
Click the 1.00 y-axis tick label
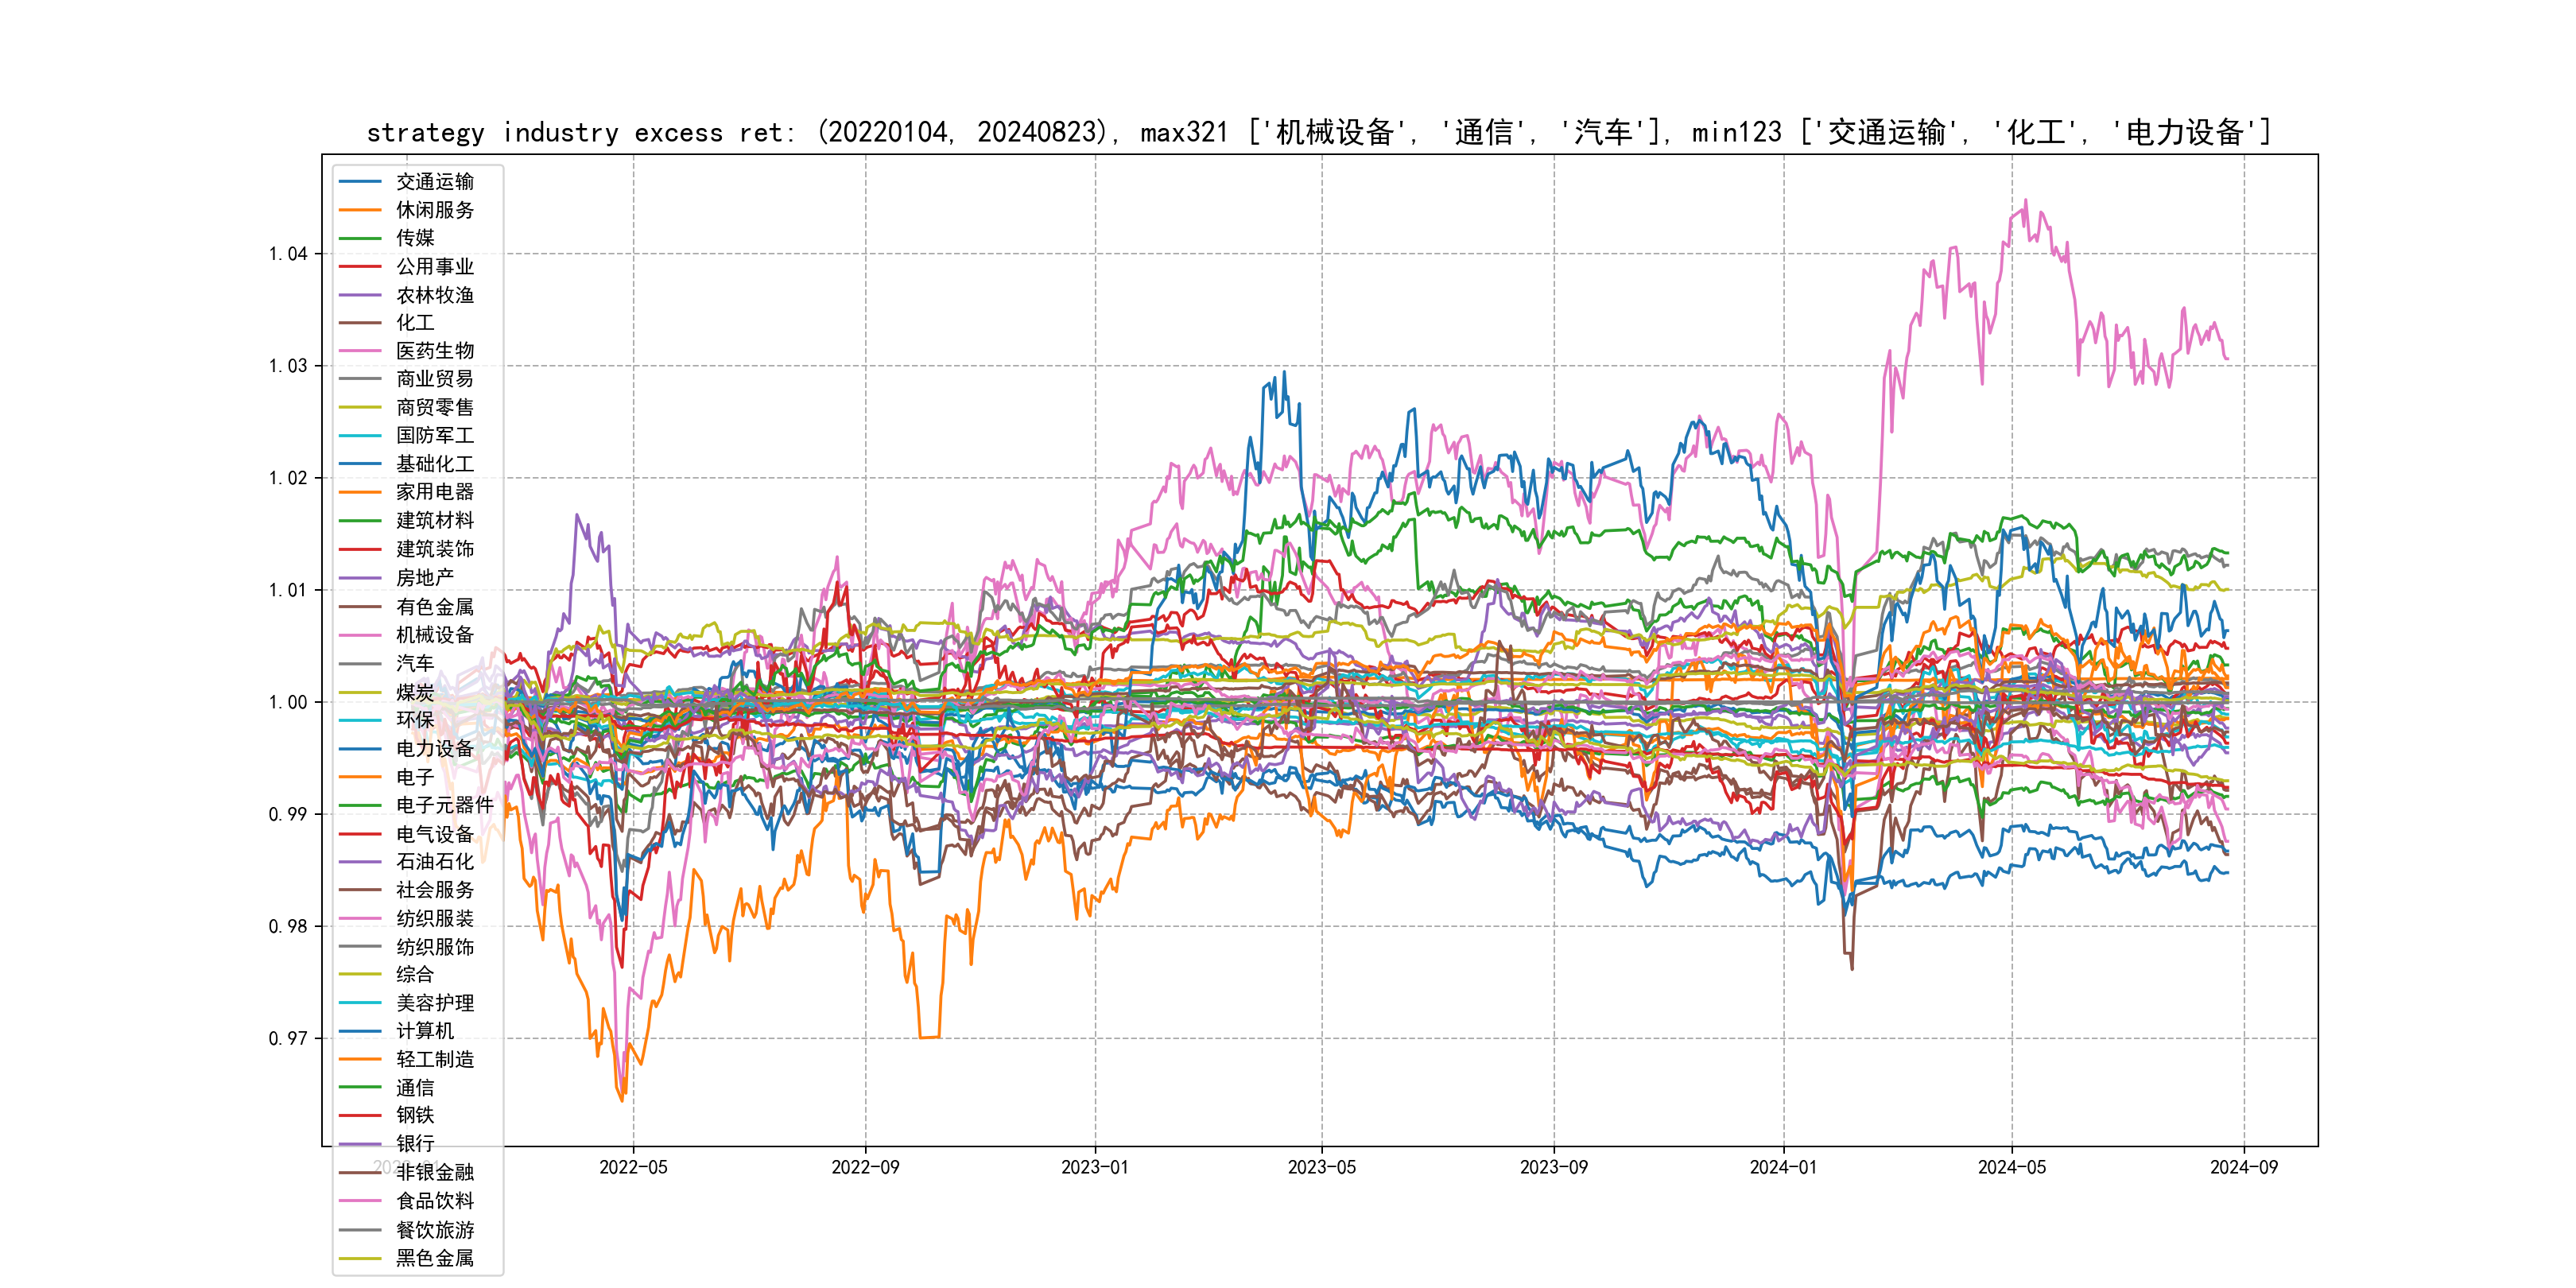[x=288, y=703]
